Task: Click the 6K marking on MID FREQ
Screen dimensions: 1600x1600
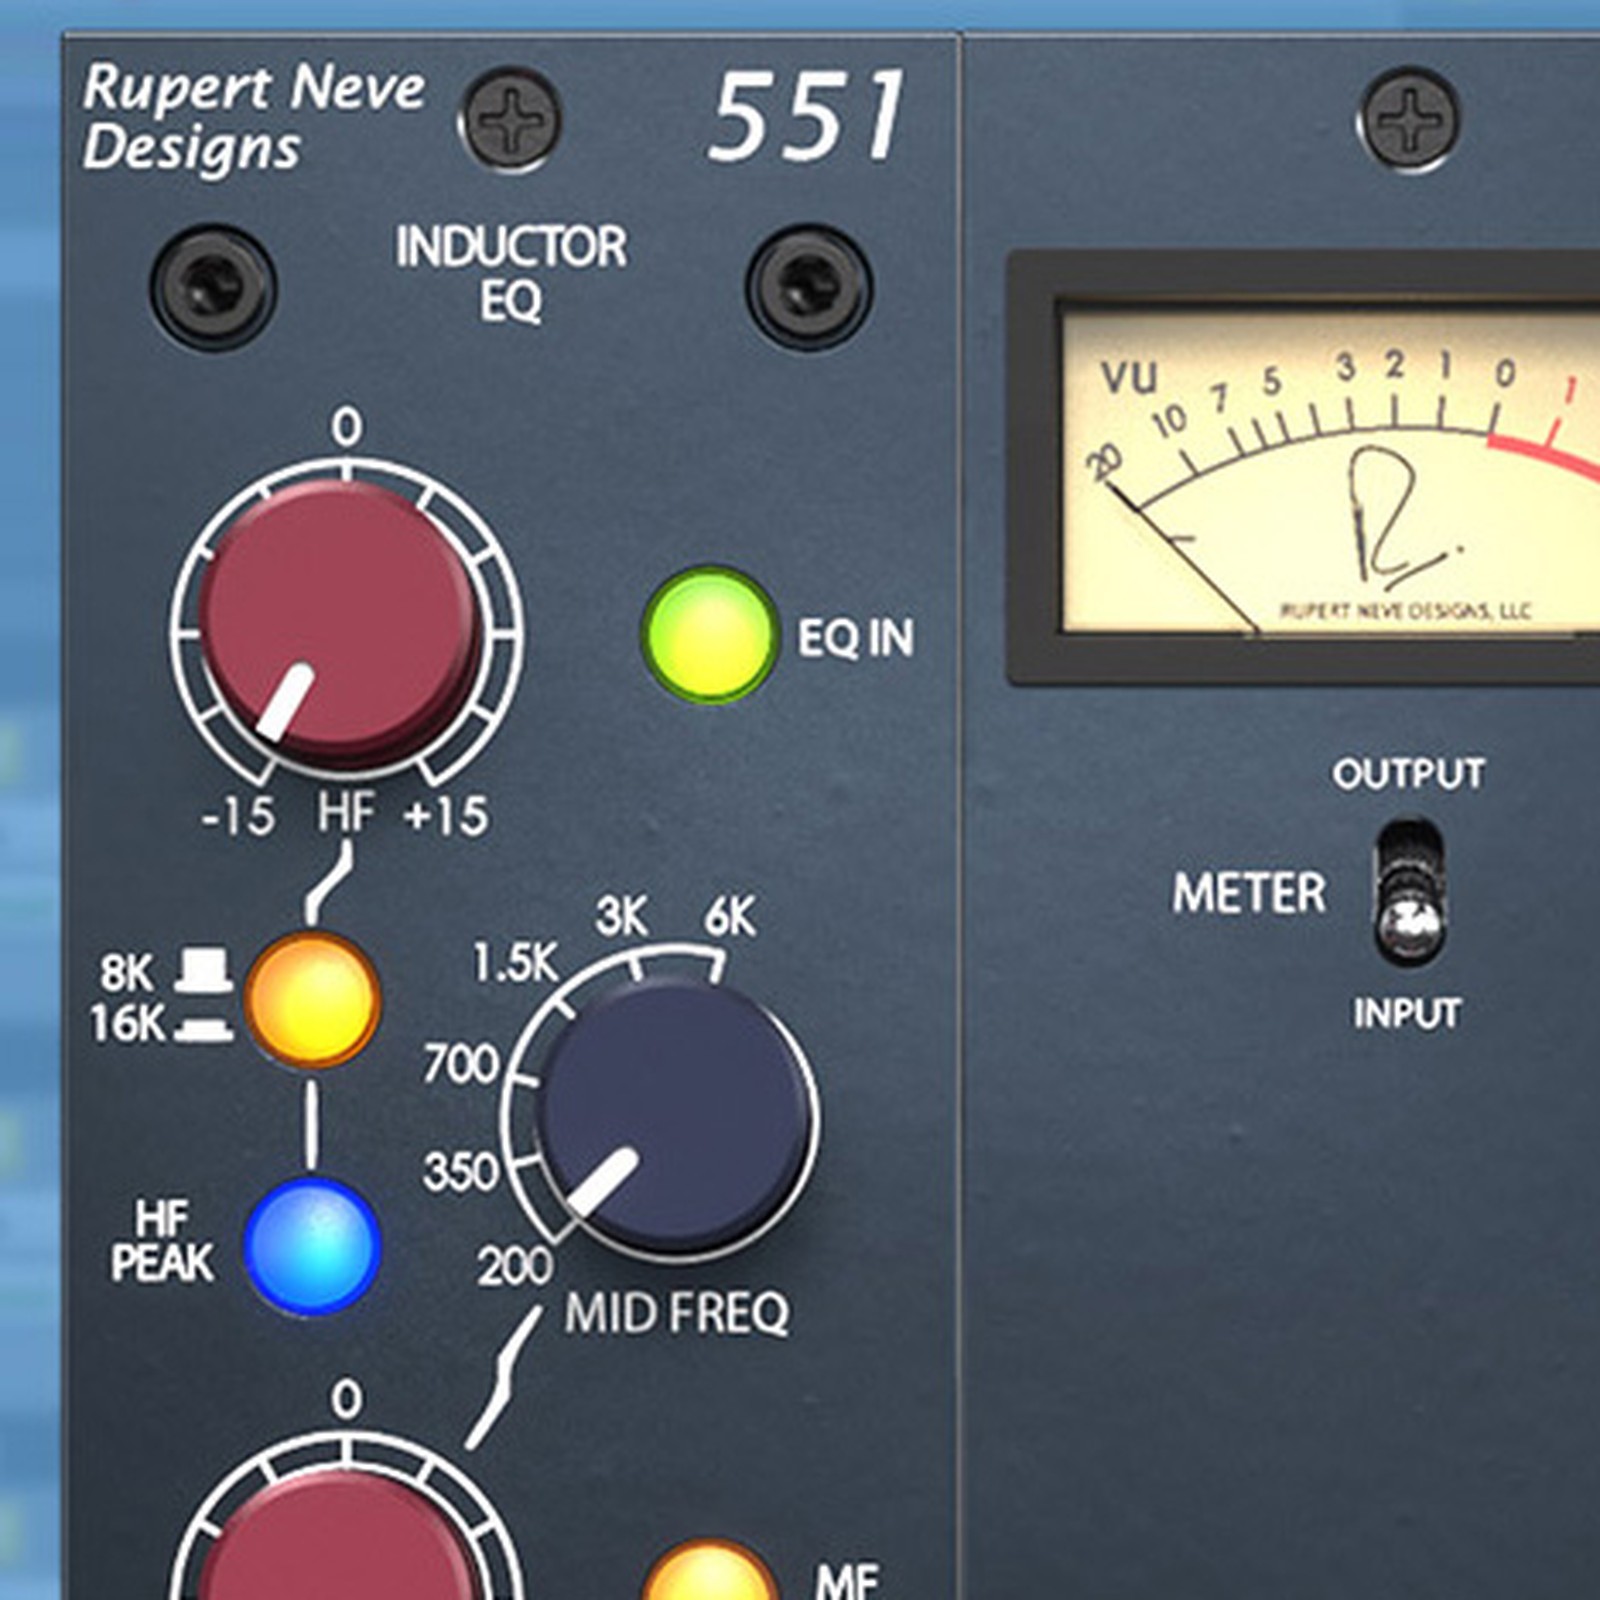Action: pos(730,916)
